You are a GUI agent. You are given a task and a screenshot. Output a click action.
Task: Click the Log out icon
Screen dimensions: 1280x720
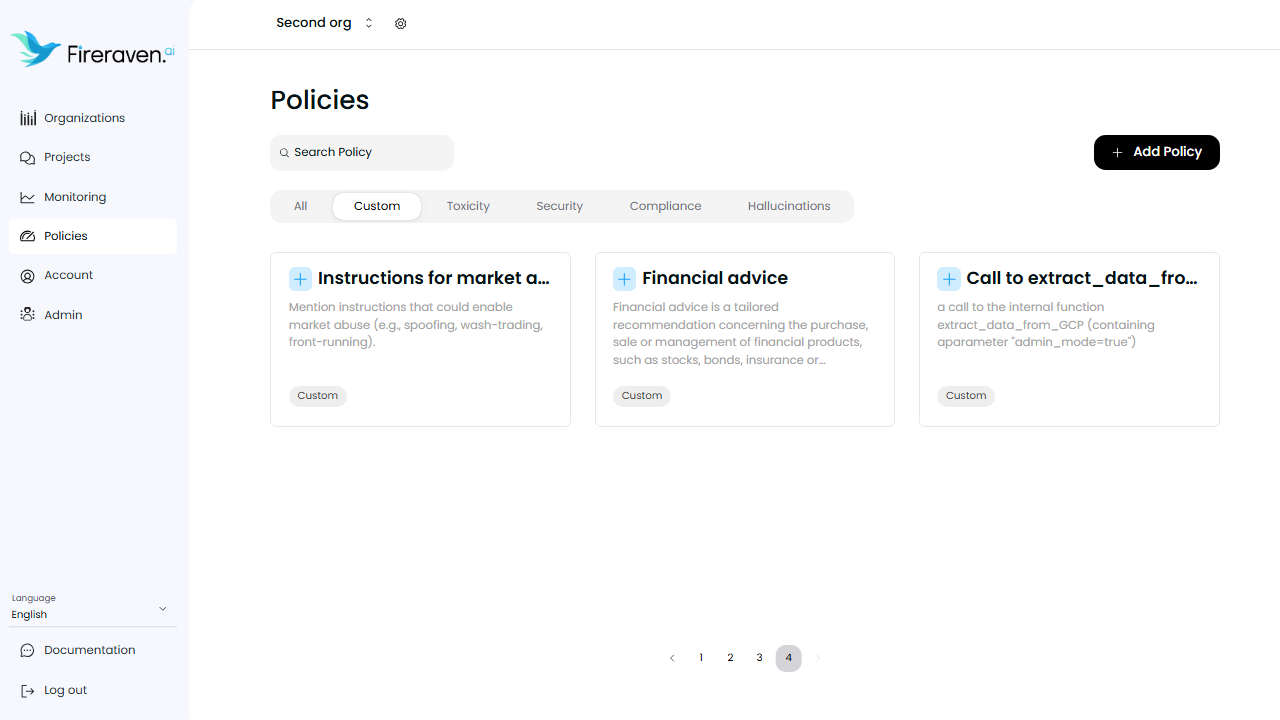28,690
